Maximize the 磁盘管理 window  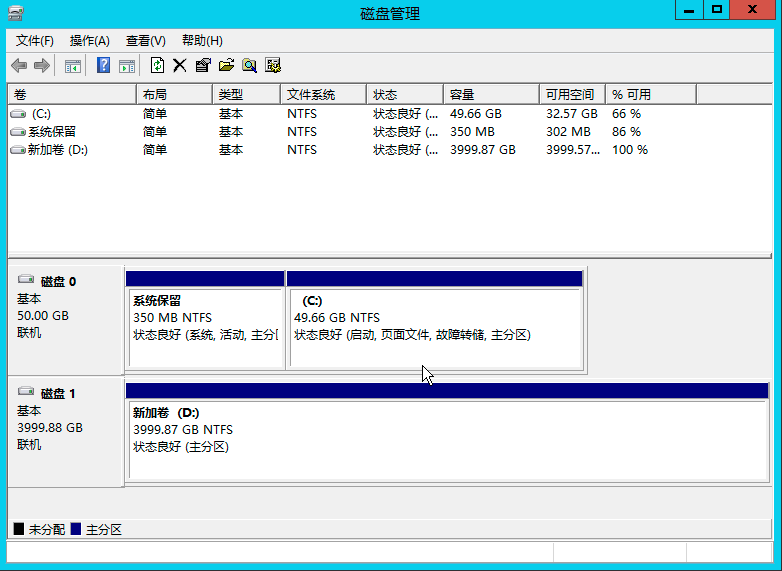coord(717,10)
